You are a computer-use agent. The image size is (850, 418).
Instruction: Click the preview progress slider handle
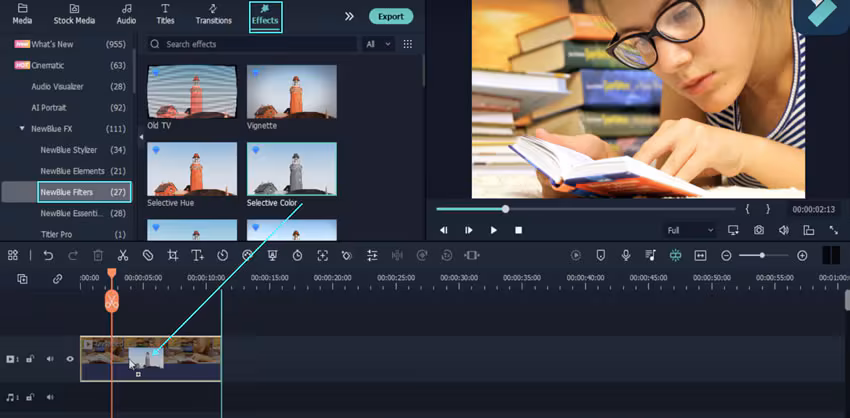[x=505, y=209]
